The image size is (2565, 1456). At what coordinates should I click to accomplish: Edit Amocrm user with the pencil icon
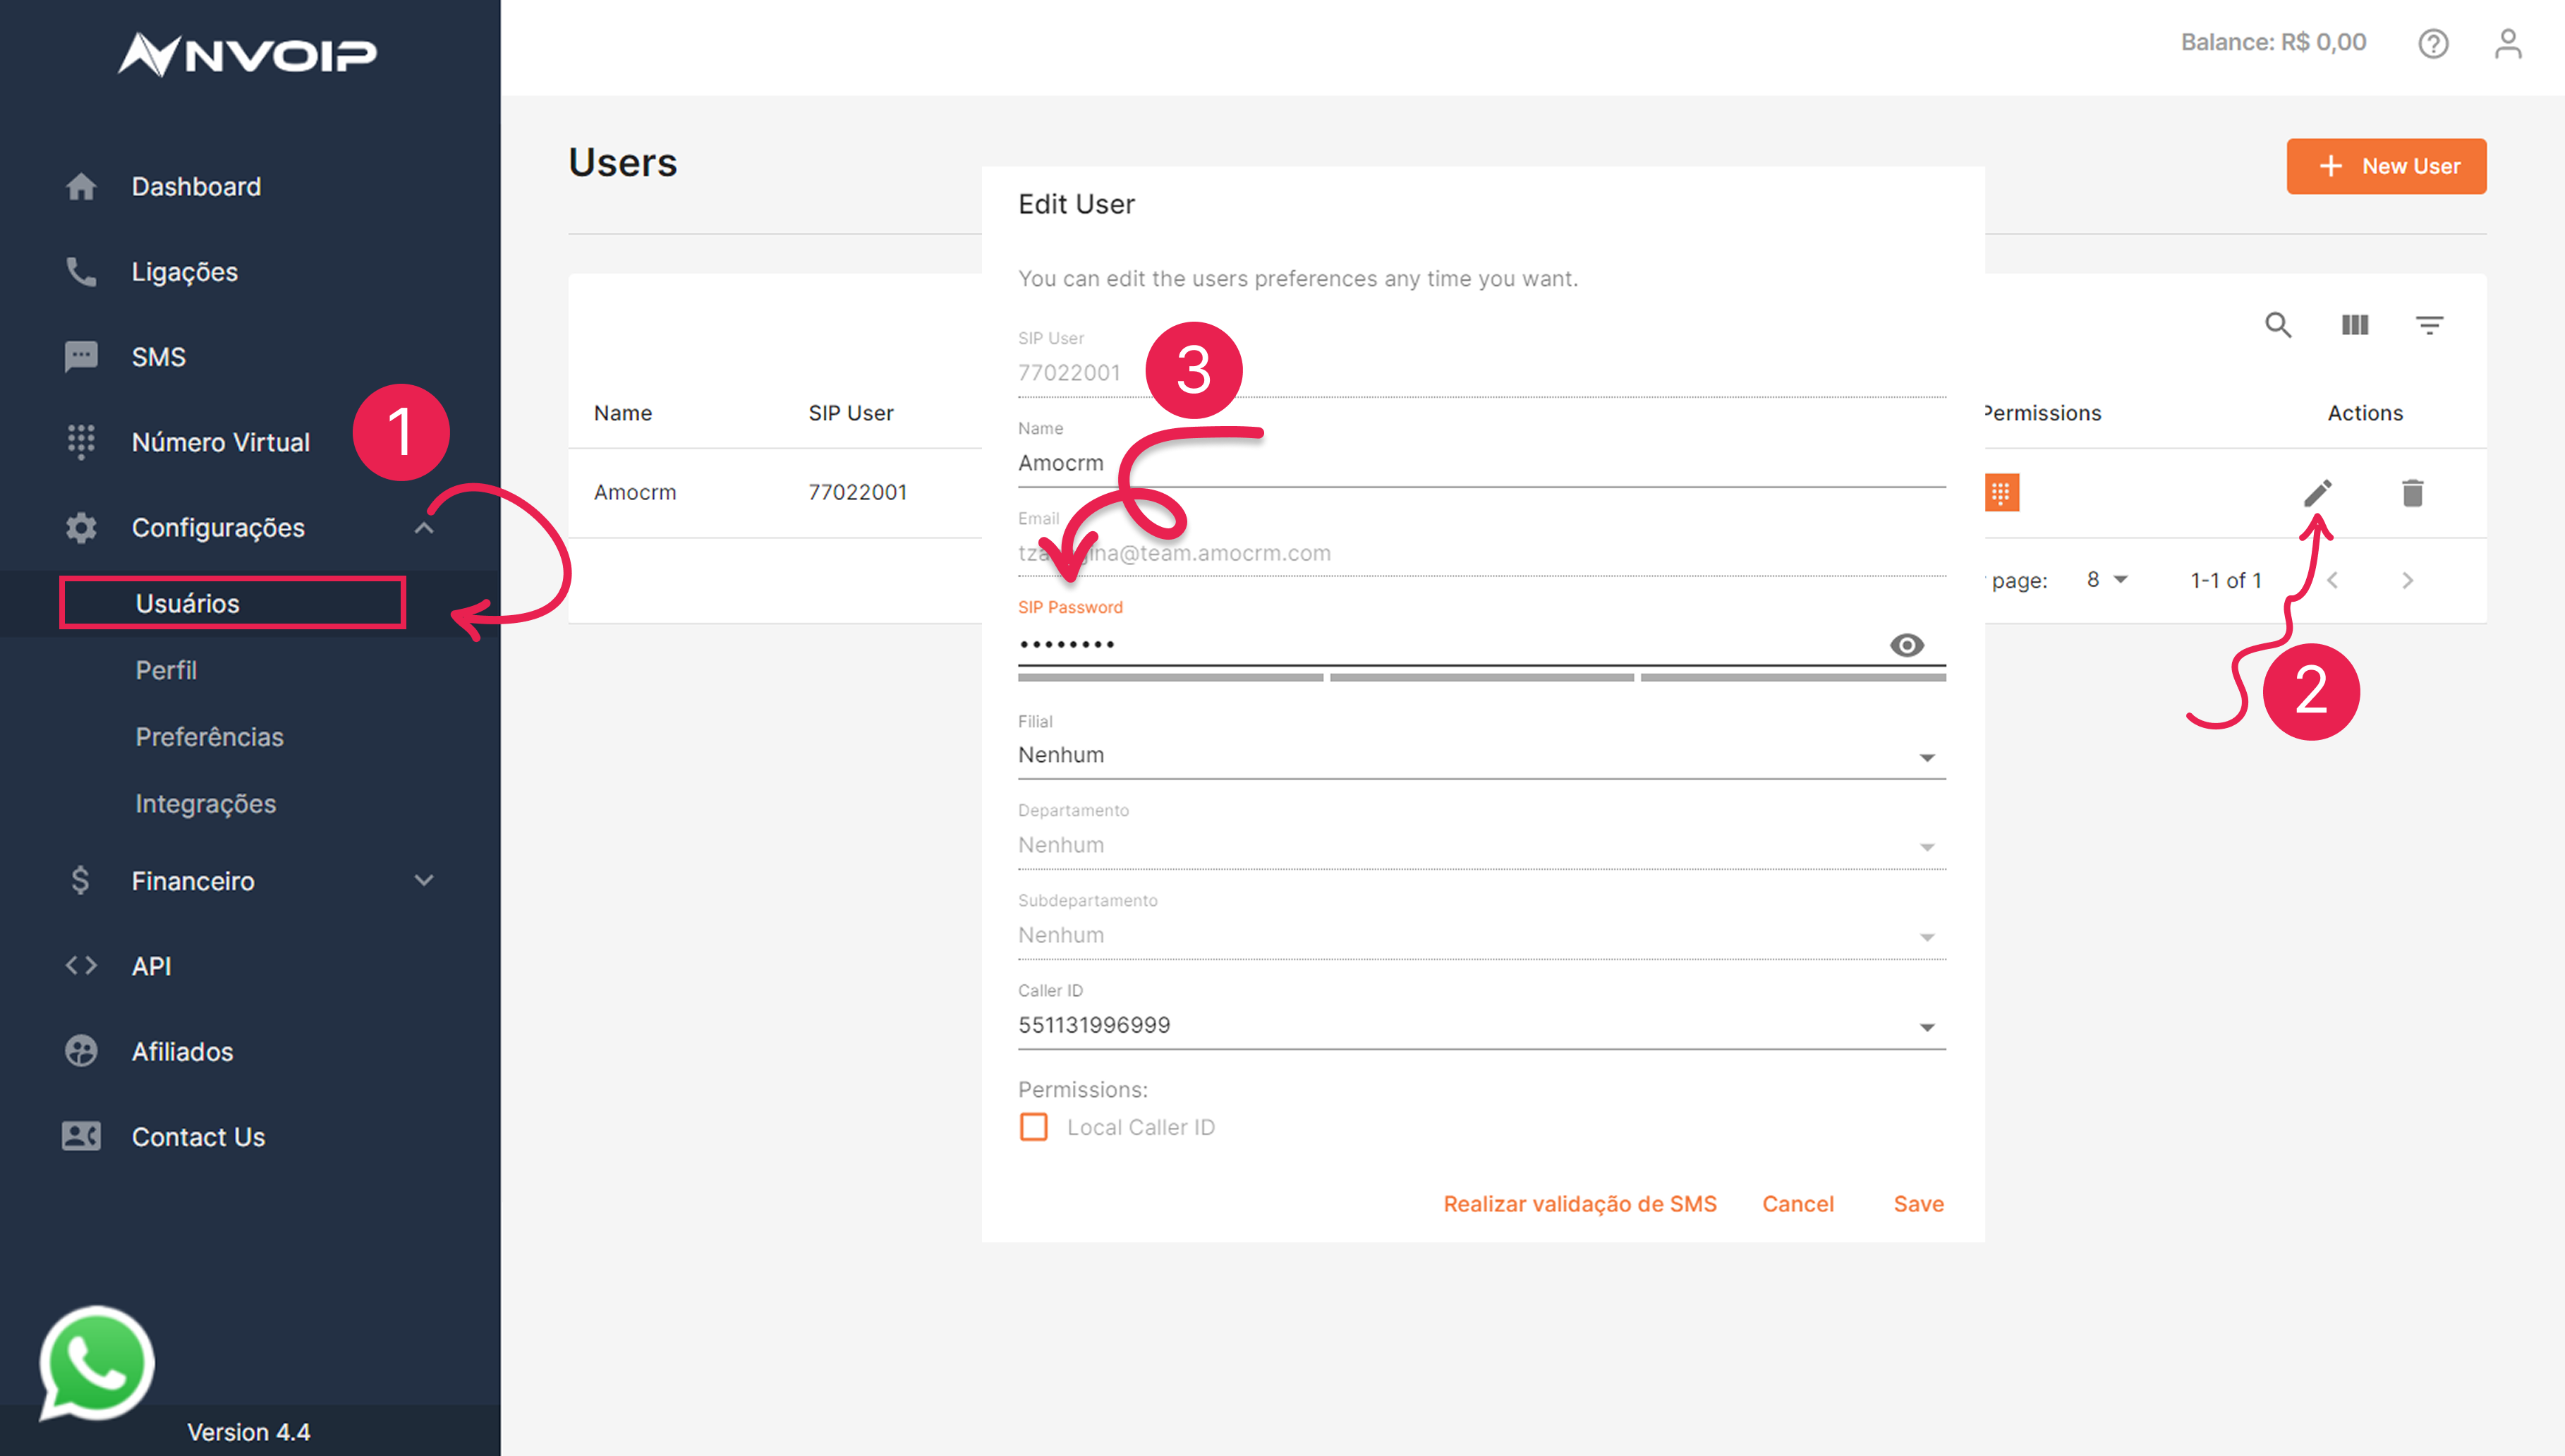(2317, 493)
